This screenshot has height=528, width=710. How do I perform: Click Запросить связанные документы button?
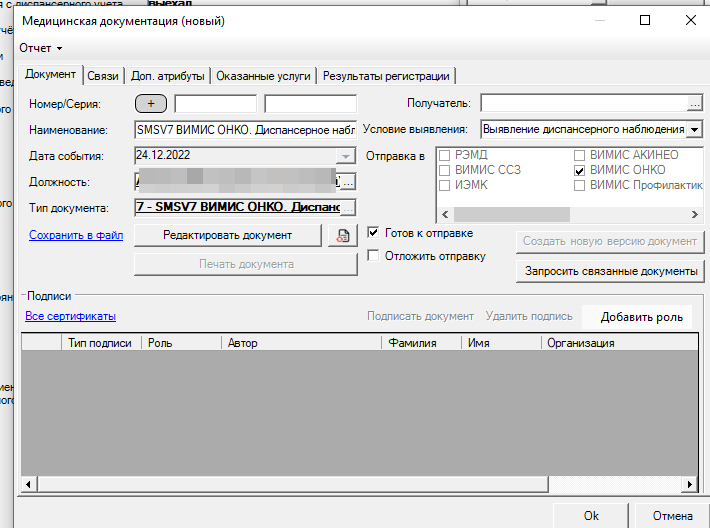(610, 271)
